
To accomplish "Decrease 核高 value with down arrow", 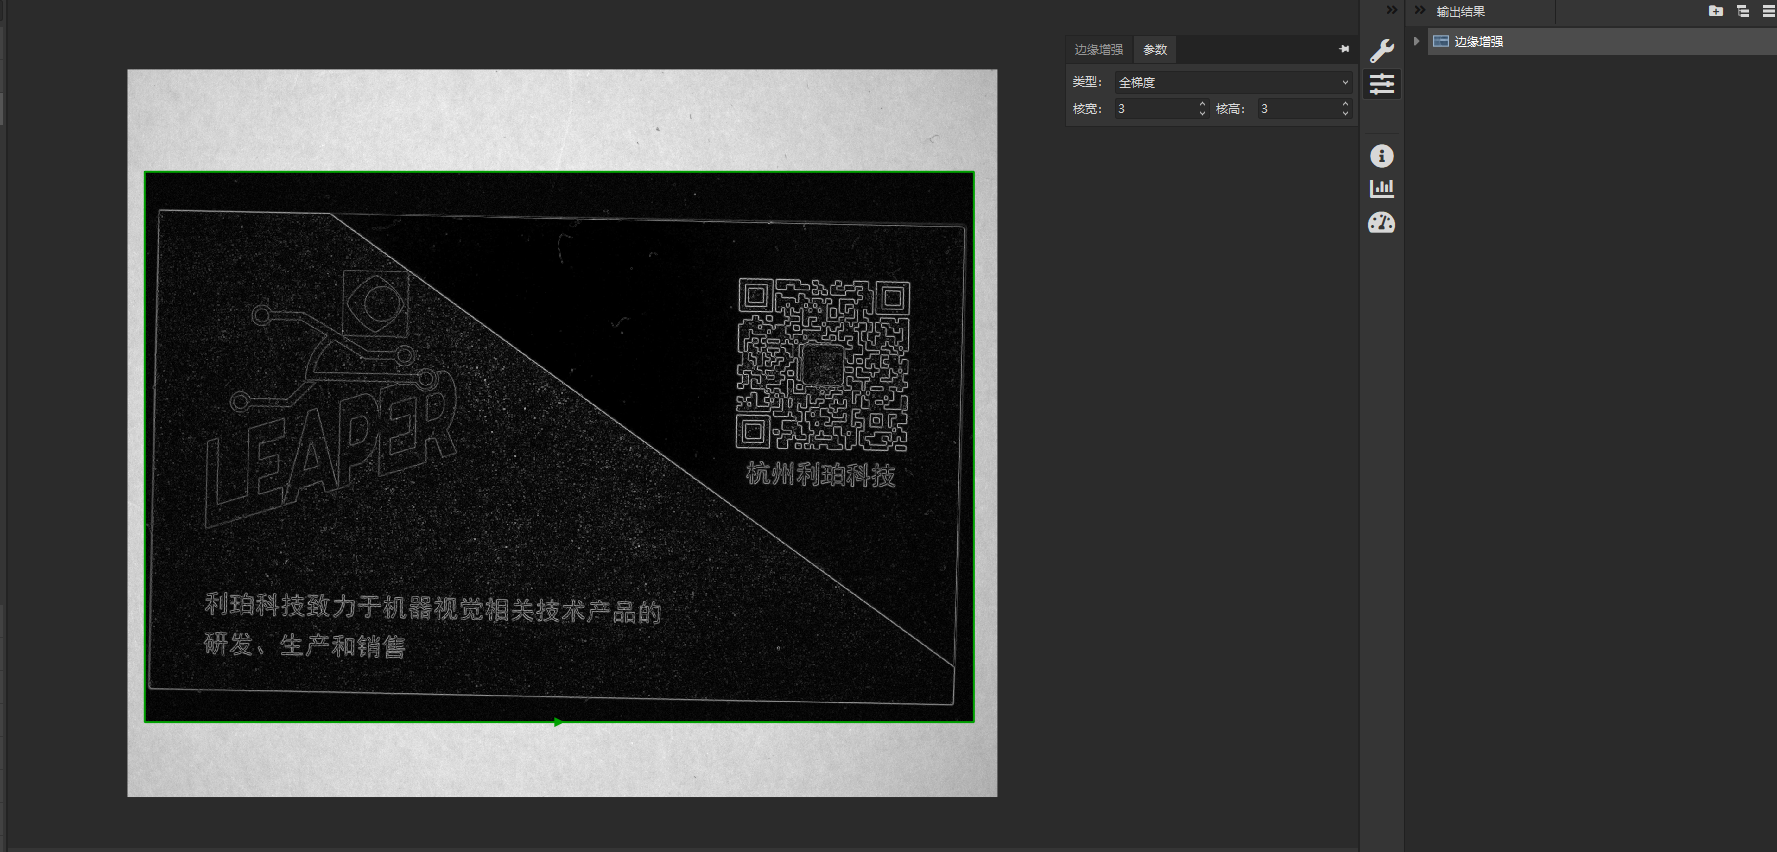I will click(1345, 113).
